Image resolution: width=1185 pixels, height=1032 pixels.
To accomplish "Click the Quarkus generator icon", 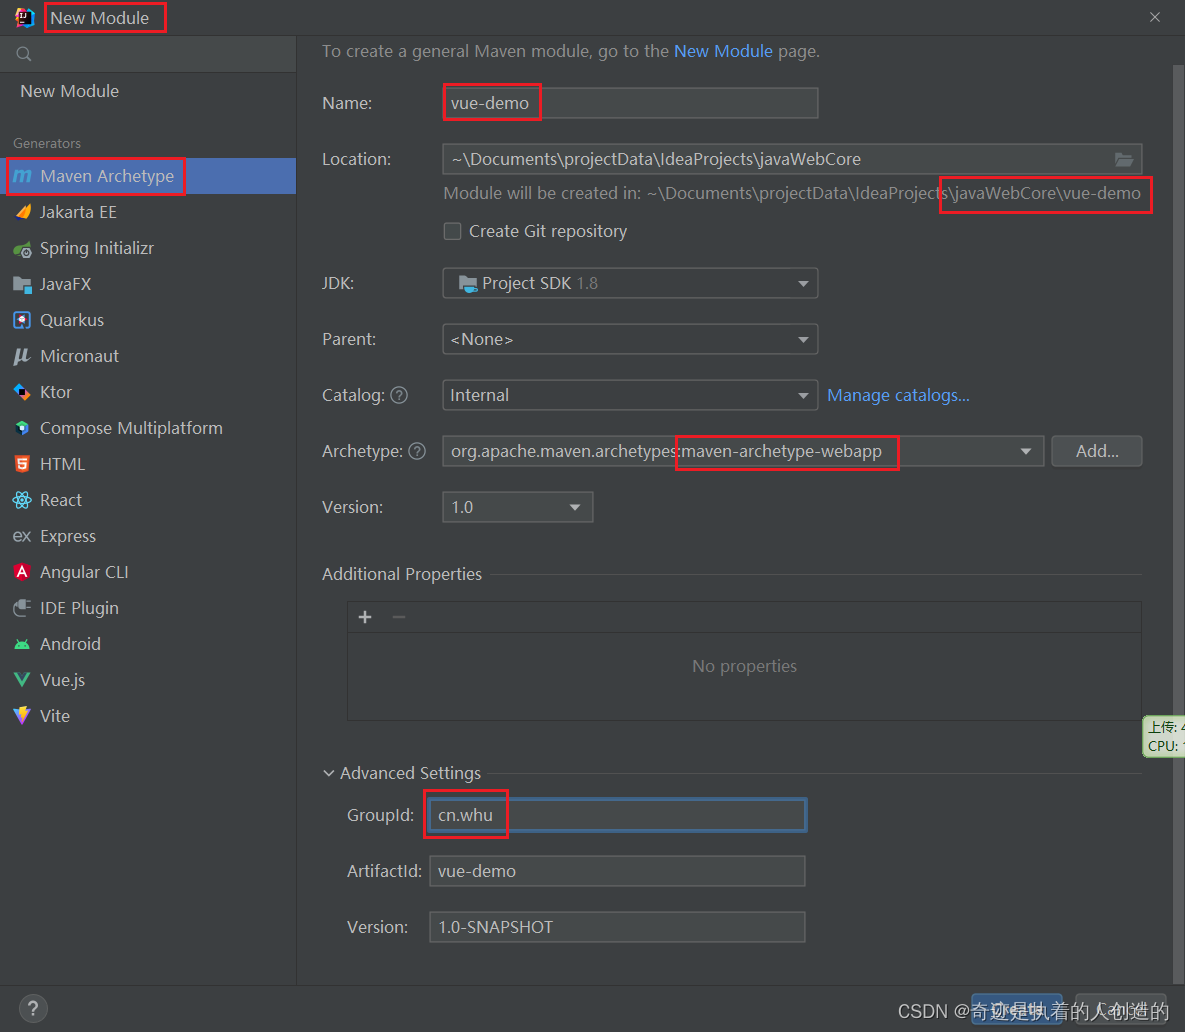I will 22,320.
